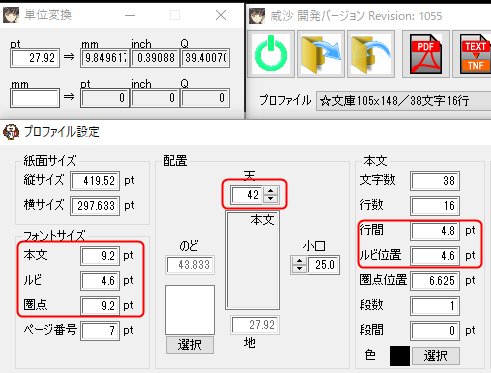Click the 小口 value field 25.0

click(x=322, y=265)
